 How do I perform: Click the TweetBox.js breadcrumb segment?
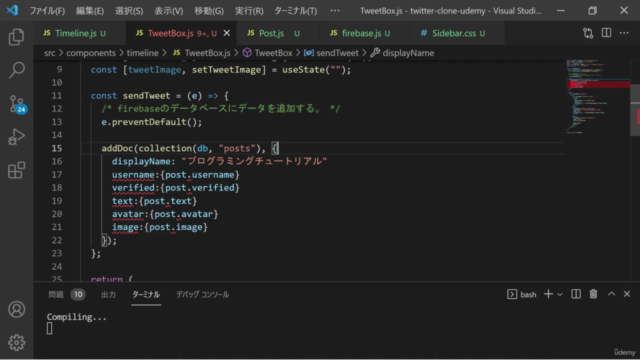click(202, 53)
